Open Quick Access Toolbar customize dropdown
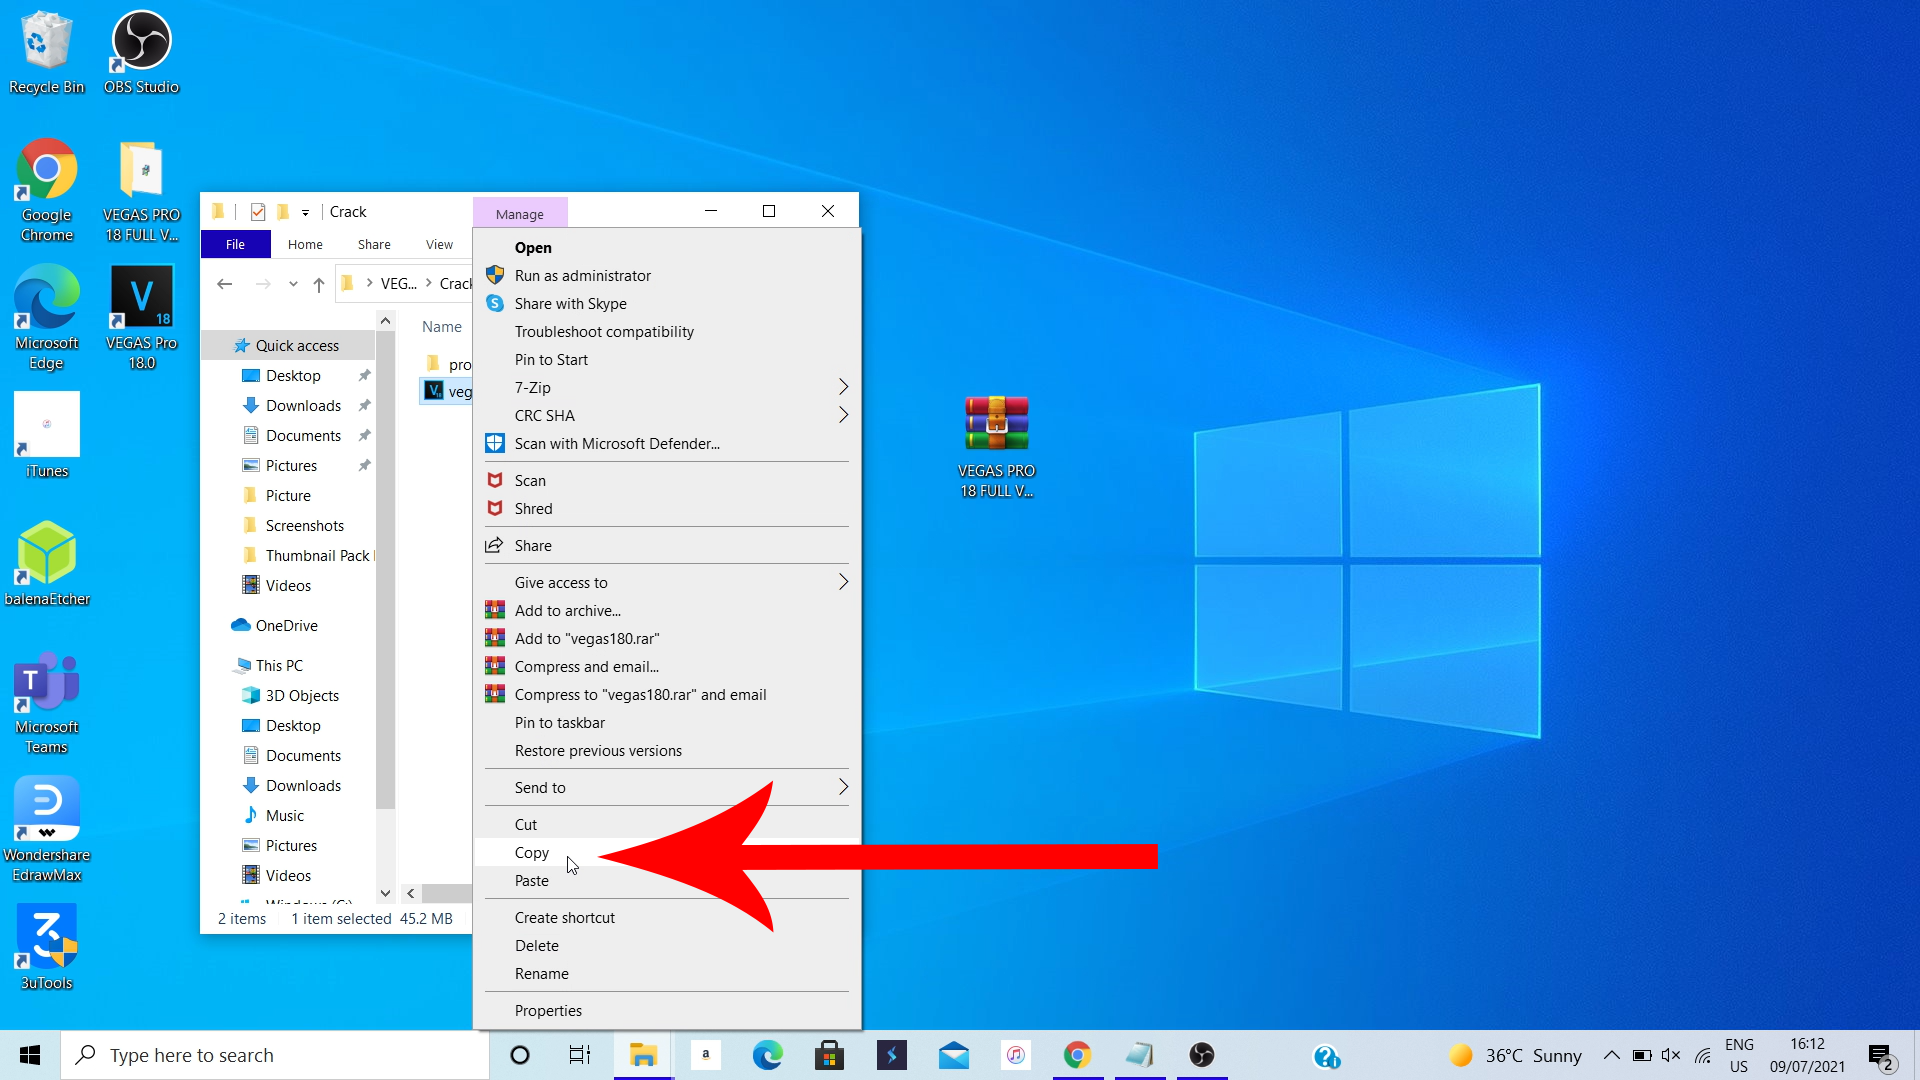The width and height of the screenshot is (1920, 1080). [305, 212]
